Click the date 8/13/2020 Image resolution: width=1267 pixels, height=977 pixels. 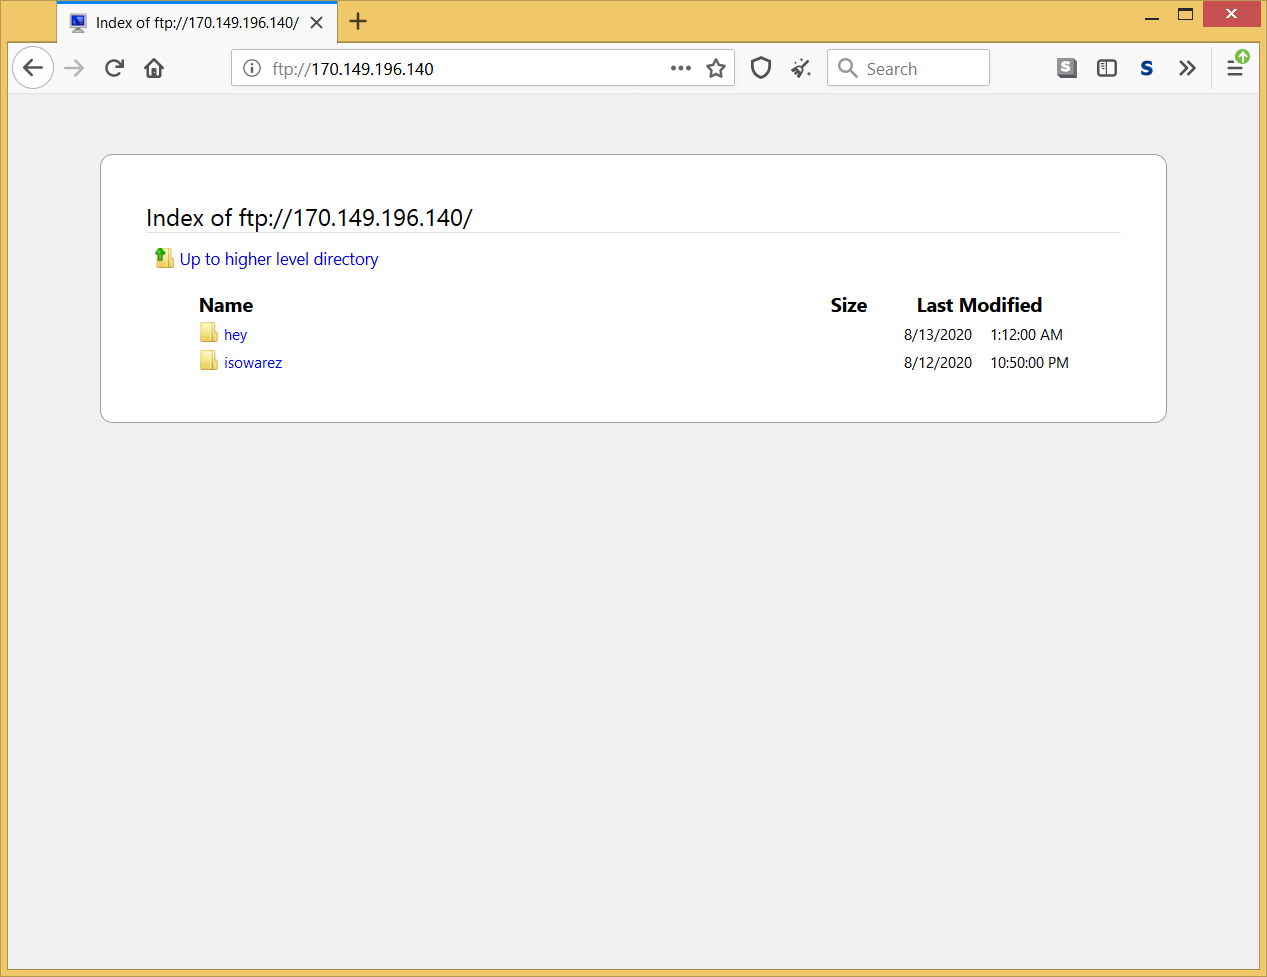[938, 335]
